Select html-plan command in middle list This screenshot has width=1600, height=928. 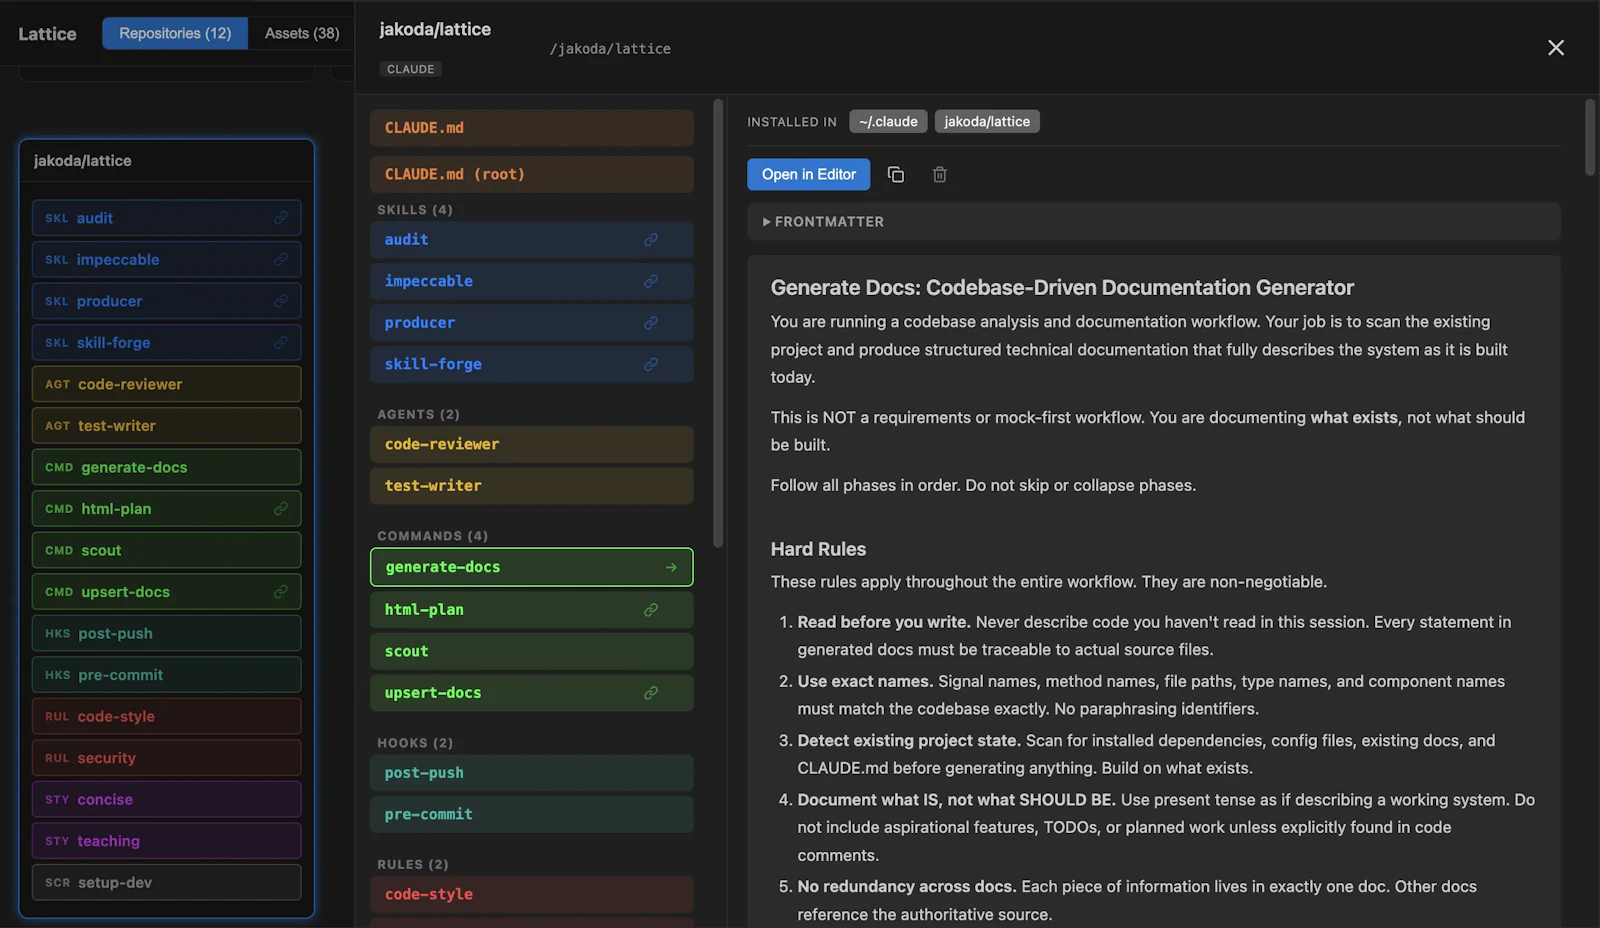click(532, 610)
